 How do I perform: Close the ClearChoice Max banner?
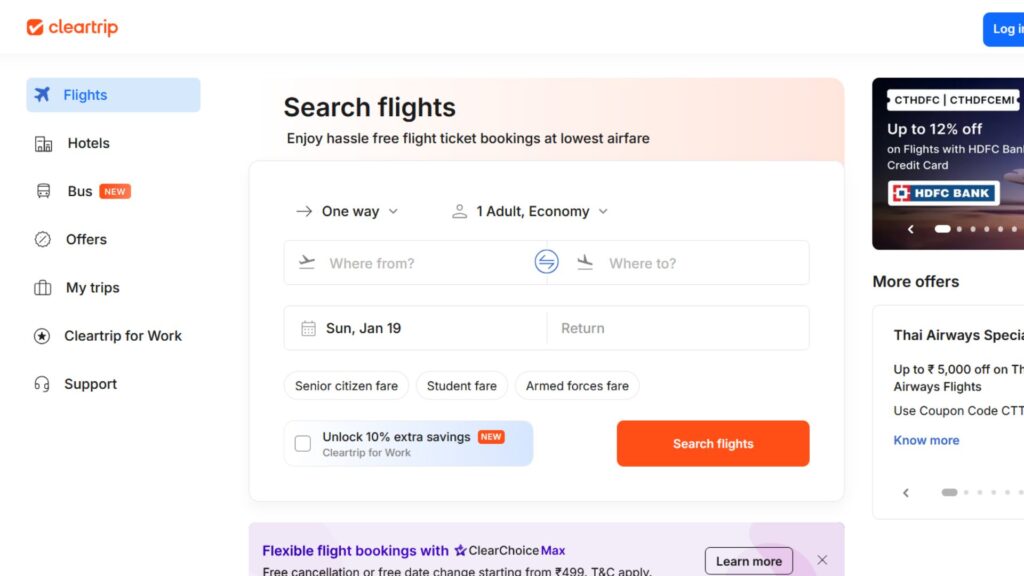click(822, 560)
